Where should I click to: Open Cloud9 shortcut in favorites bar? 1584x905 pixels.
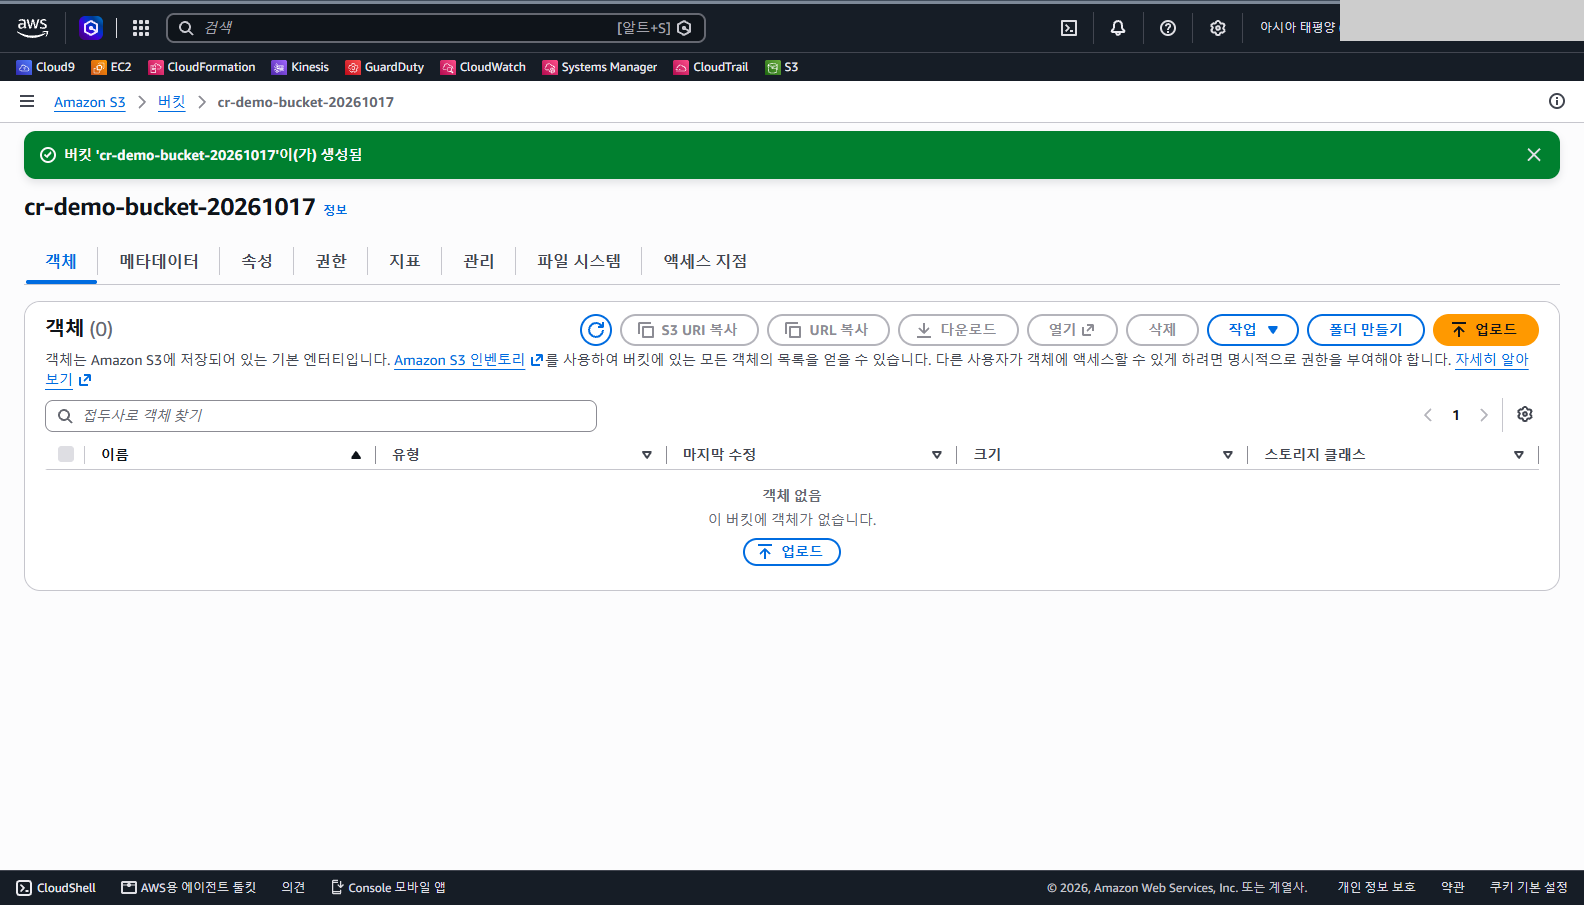[x=46, y=67]
